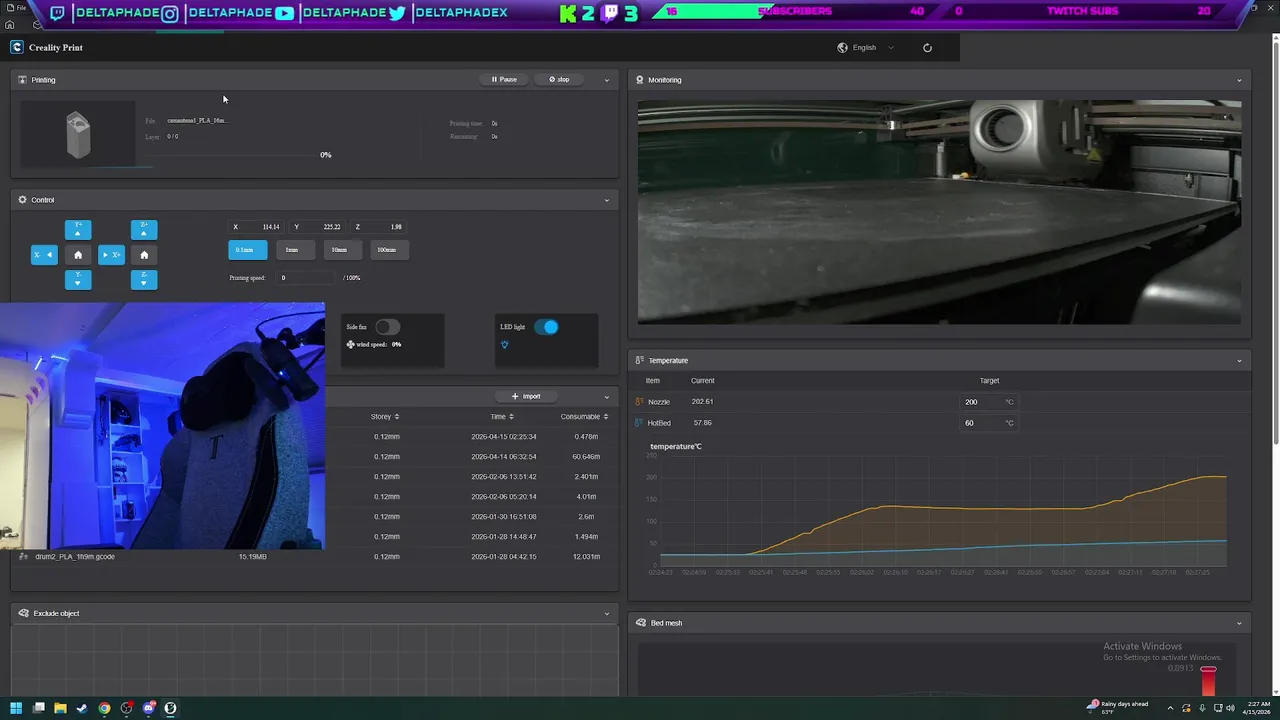1280x720 pixels.
Task: Collapse the Control panel
Action: (x=606, y=200)
